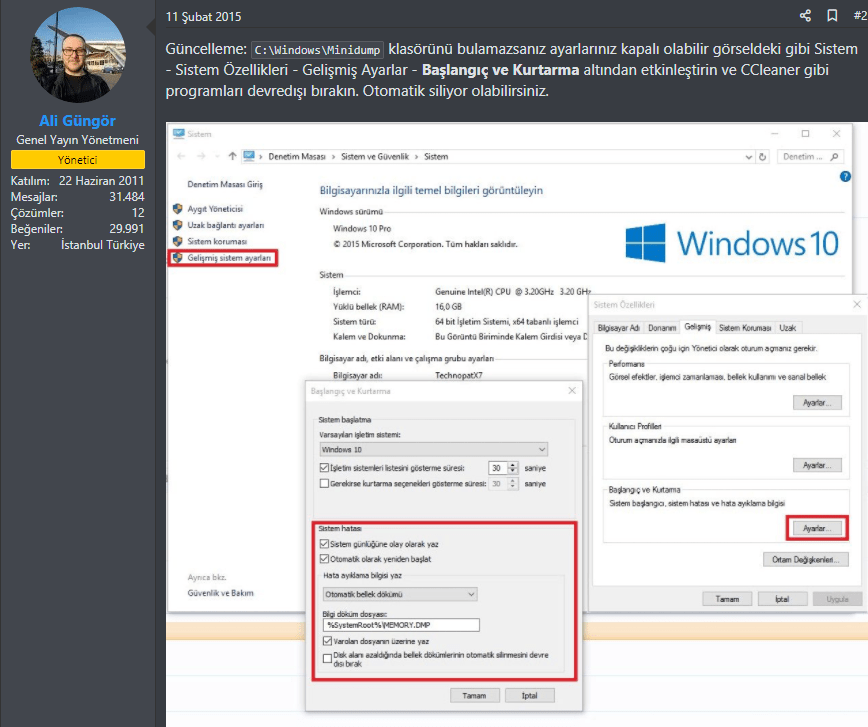Click the up arrow in Sistem window
868x727 pixels.
(232, 157)
